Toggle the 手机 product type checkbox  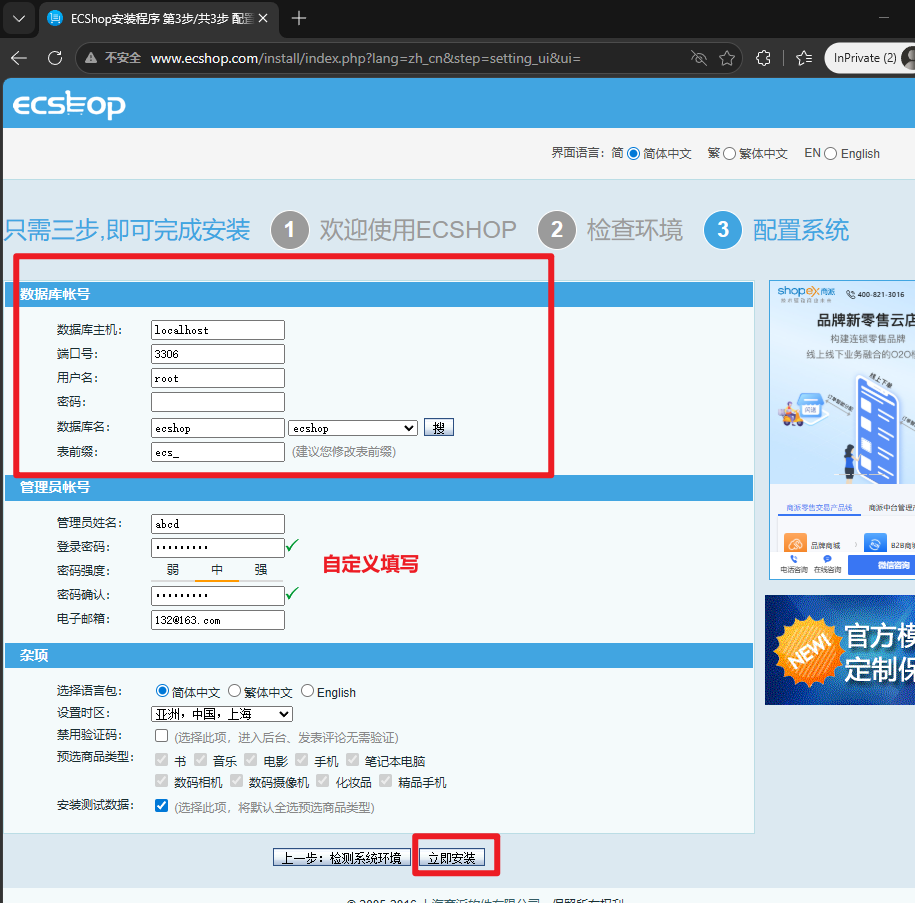pyautogui.click(x=302, y=759)
